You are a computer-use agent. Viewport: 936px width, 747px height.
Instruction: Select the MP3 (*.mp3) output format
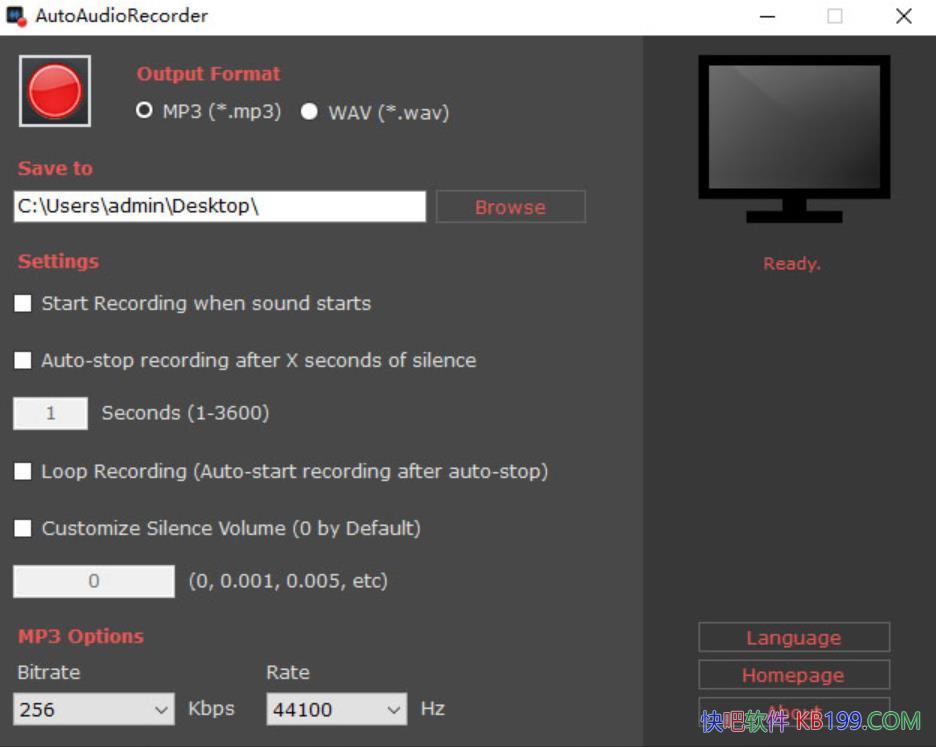point(143,112)
